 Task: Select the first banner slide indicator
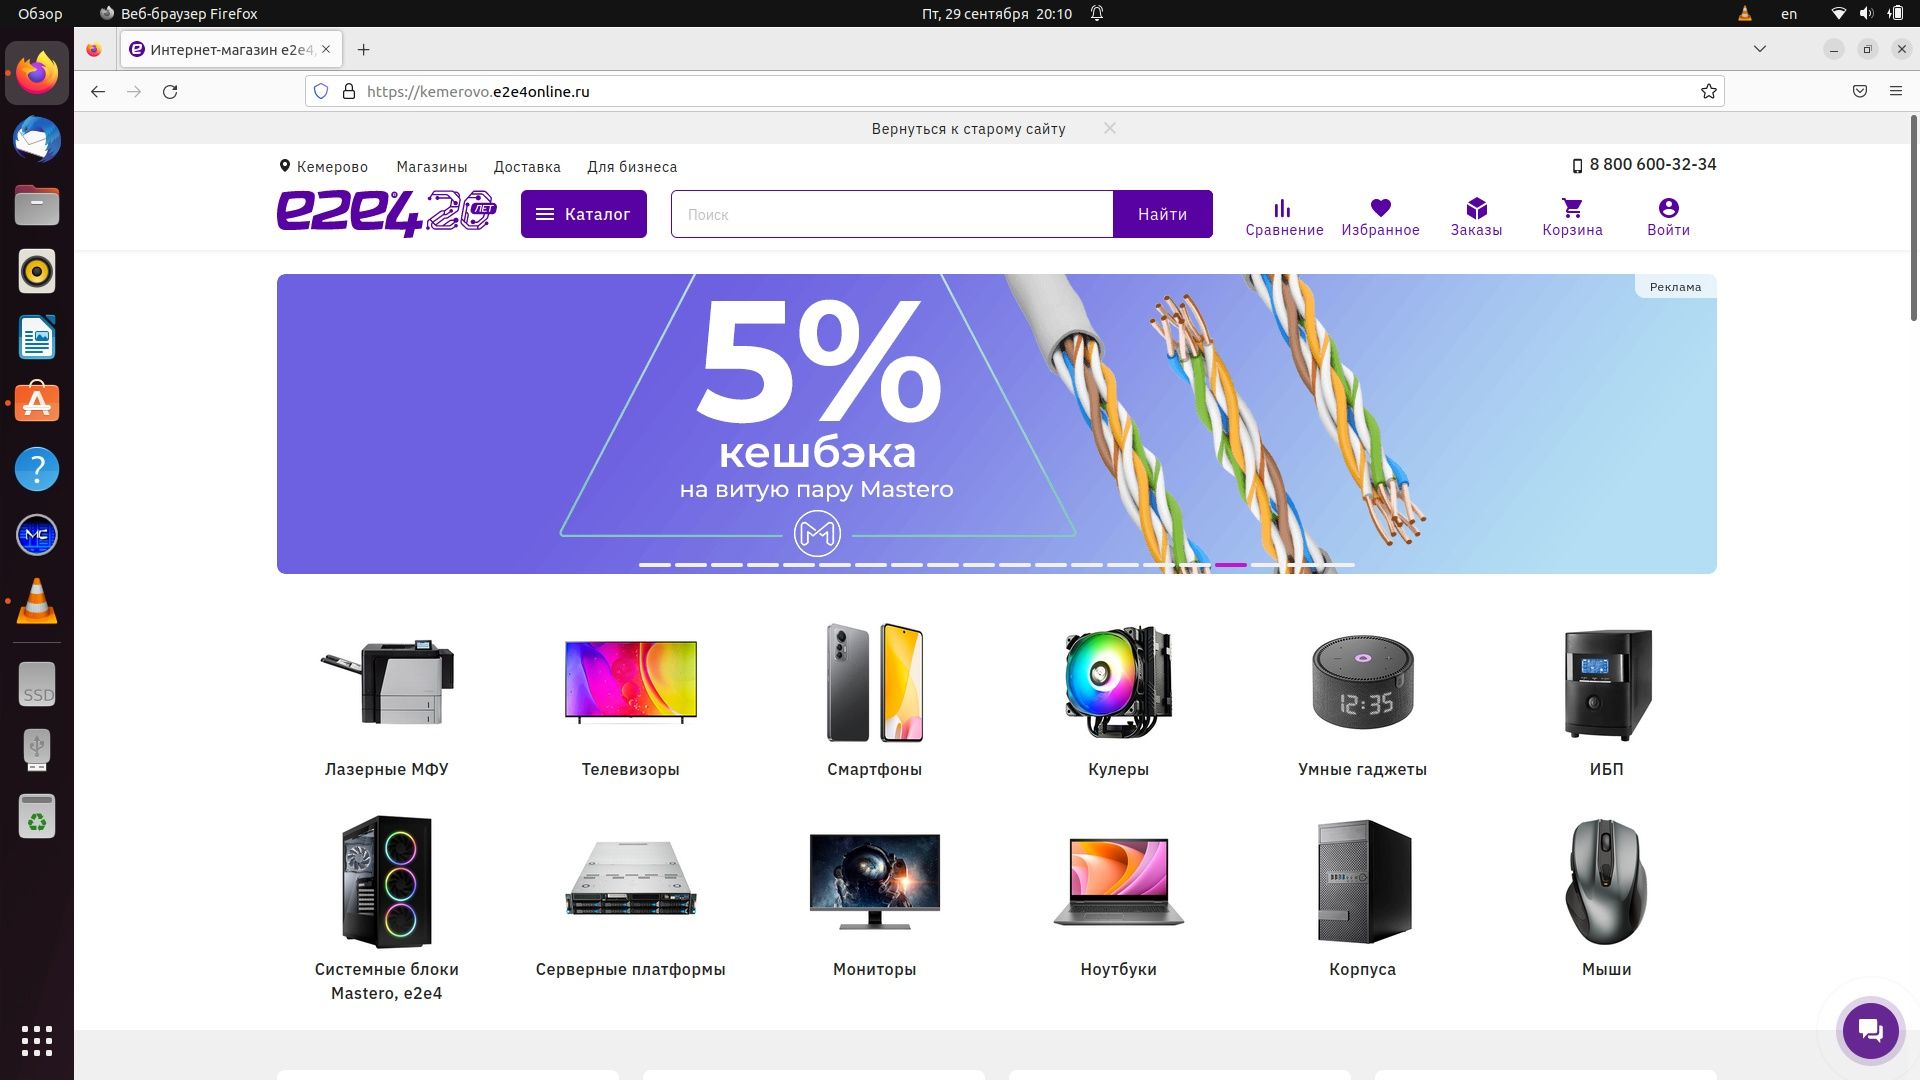pyautogui.click(x=655, y=565)
